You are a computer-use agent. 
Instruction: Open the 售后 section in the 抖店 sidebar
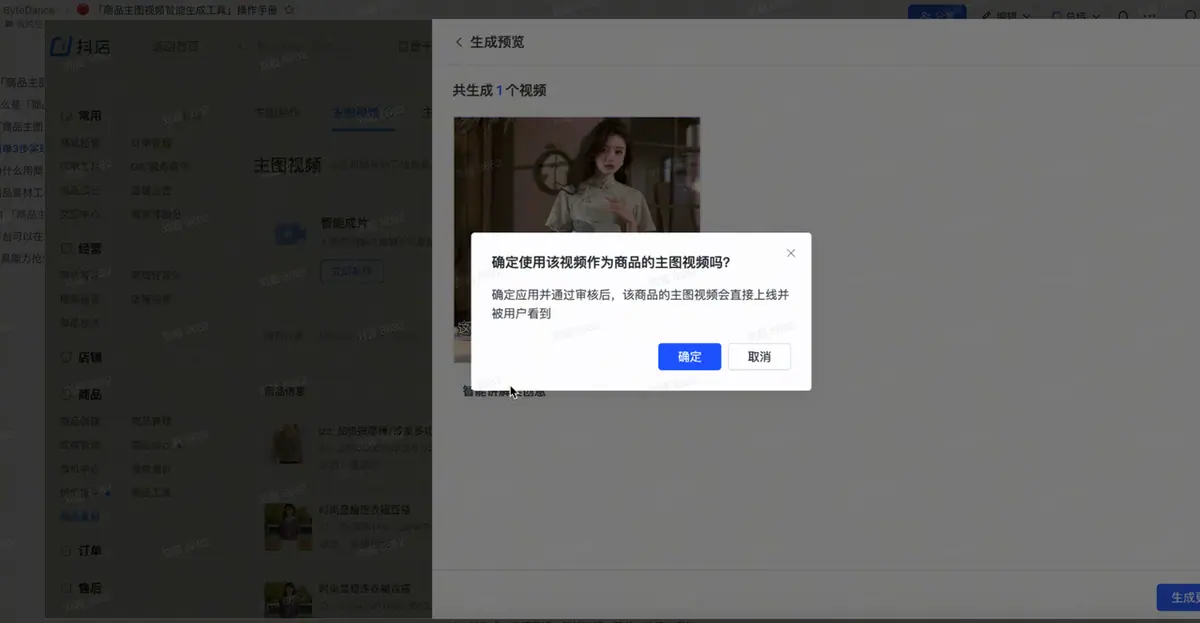82,588
